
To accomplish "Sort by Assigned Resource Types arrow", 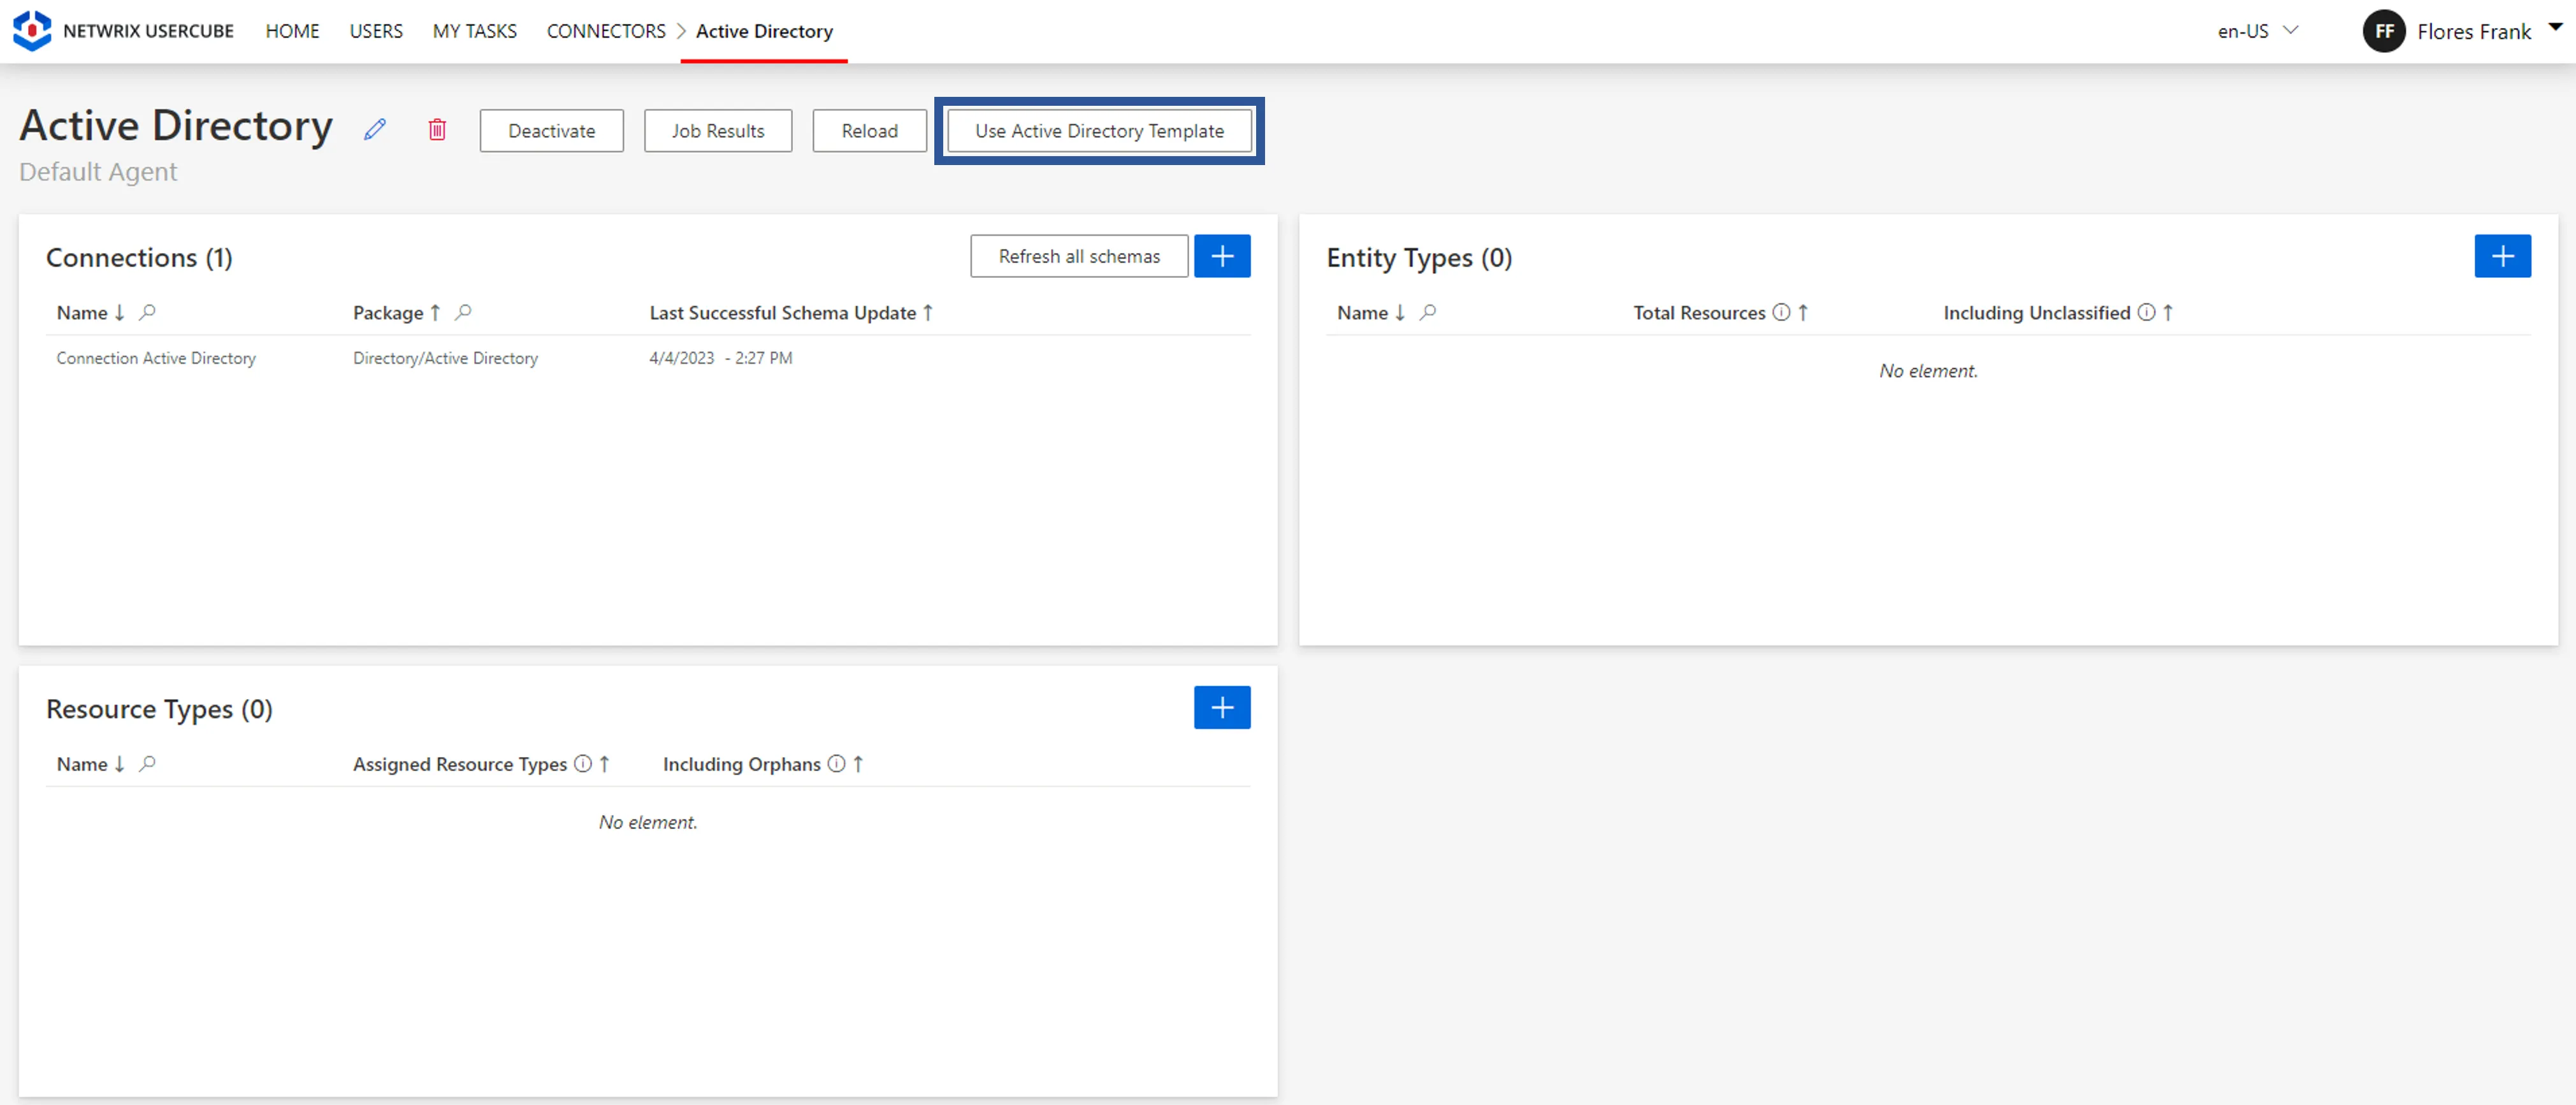I will (604, 764).
